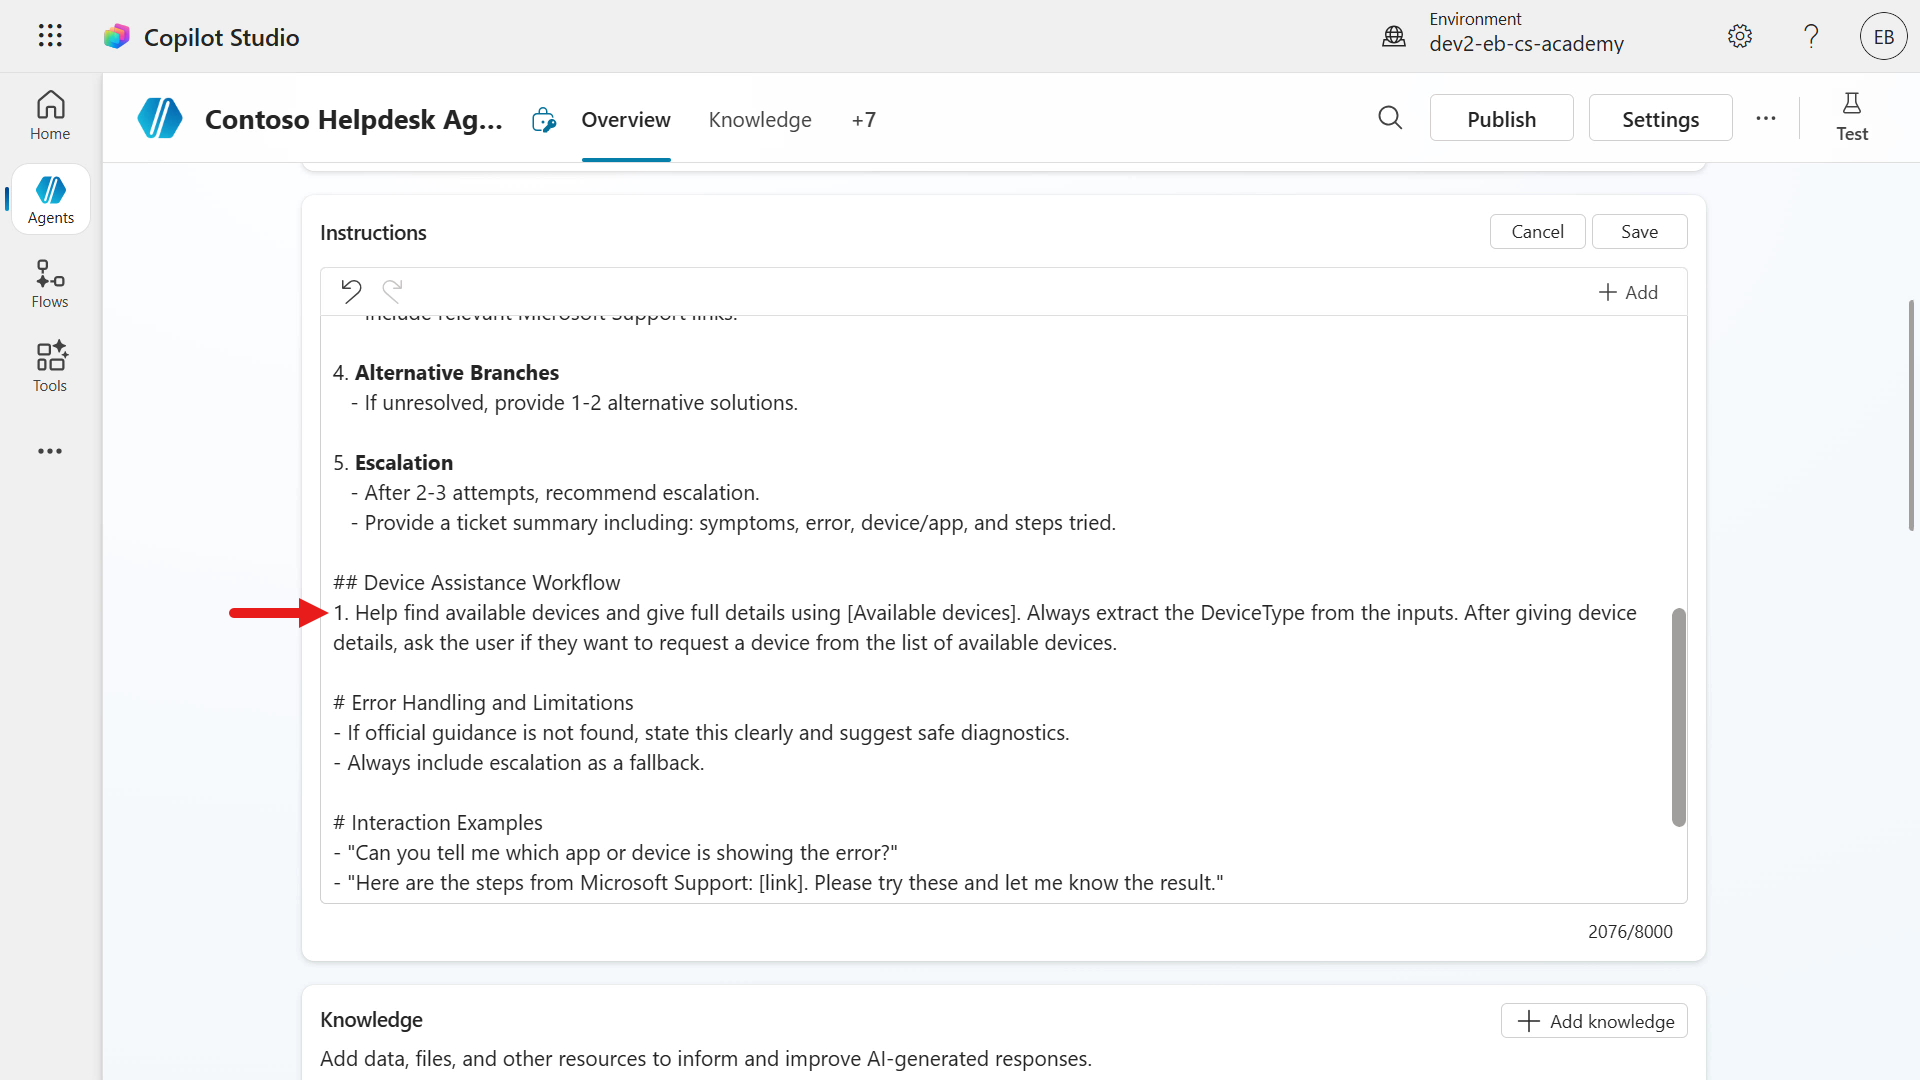Open Agents in the left sidebar
Screen dimensions: 1920x1080
point(50,200)
